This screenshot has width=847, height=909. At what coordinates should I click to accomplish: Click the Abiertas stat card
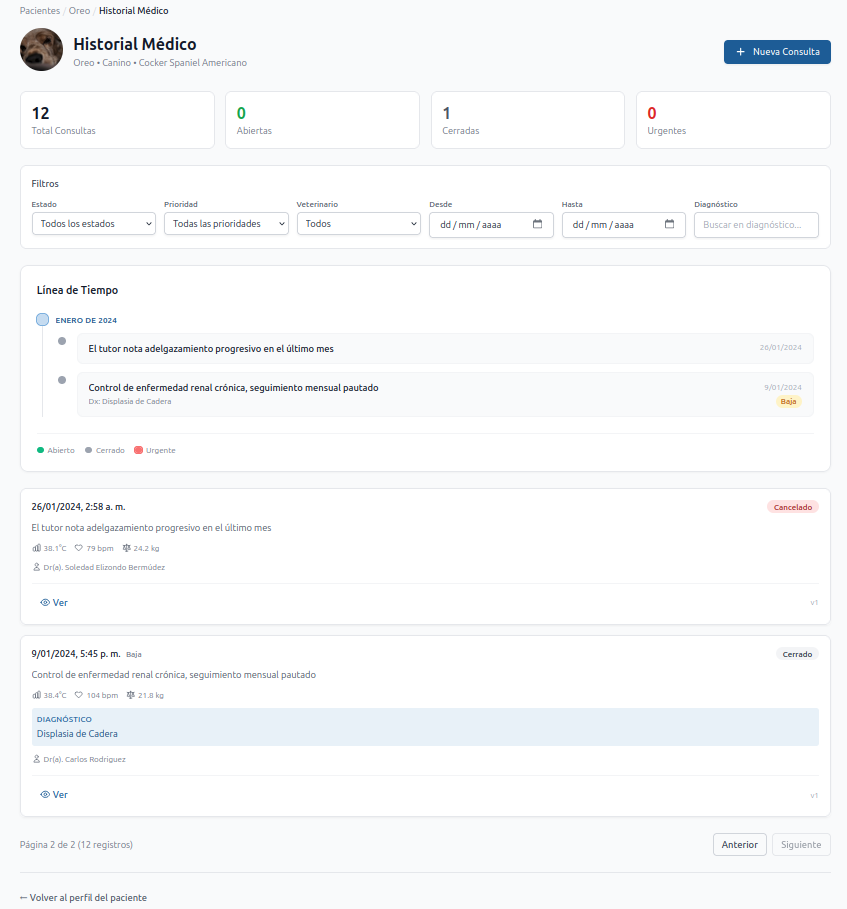coord(322,120)
